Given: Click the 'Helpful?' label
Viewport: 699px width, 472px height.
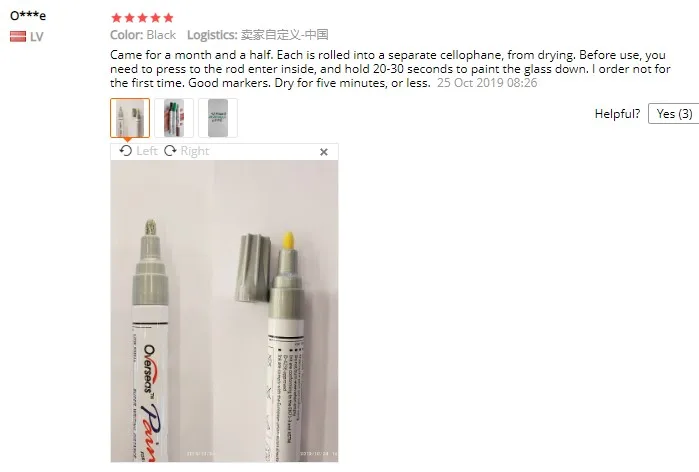Looking at the screenshot, I should pyautogui.click(x=617, y=114).
